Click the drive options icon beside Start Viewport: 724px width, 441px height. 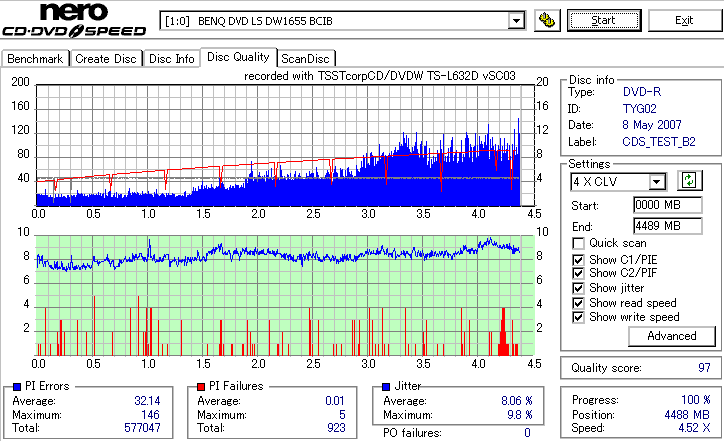(x=547, y=20)
